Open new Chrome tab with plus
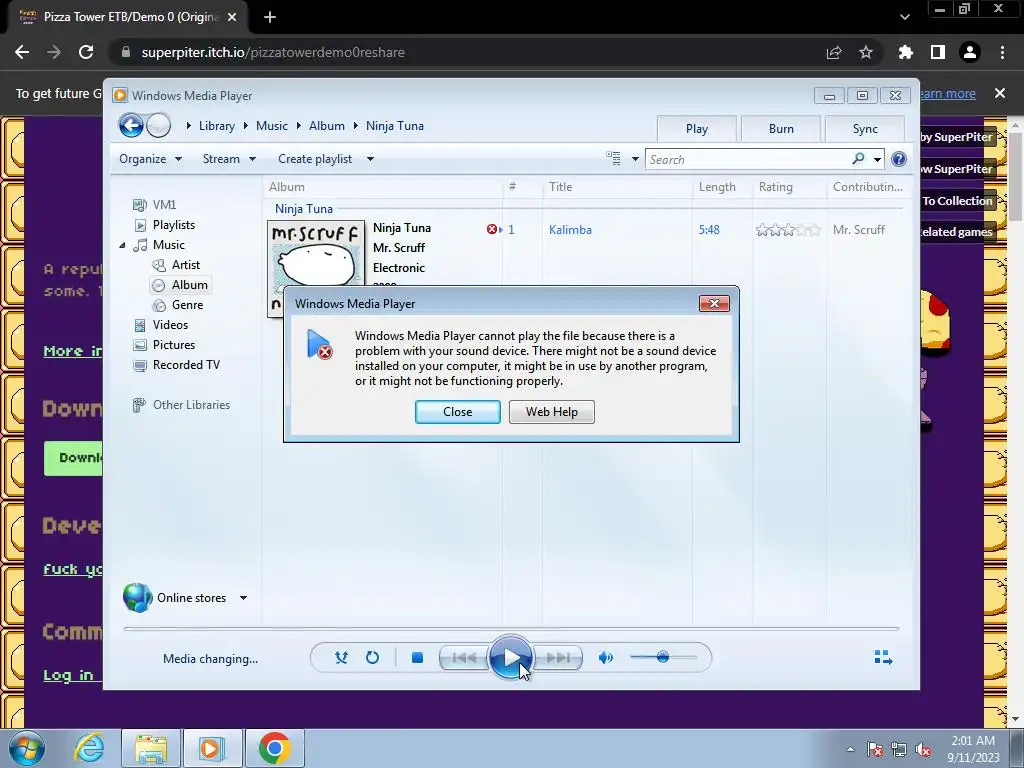Viewport: 1024px width, 768px height. coord(270,17)
